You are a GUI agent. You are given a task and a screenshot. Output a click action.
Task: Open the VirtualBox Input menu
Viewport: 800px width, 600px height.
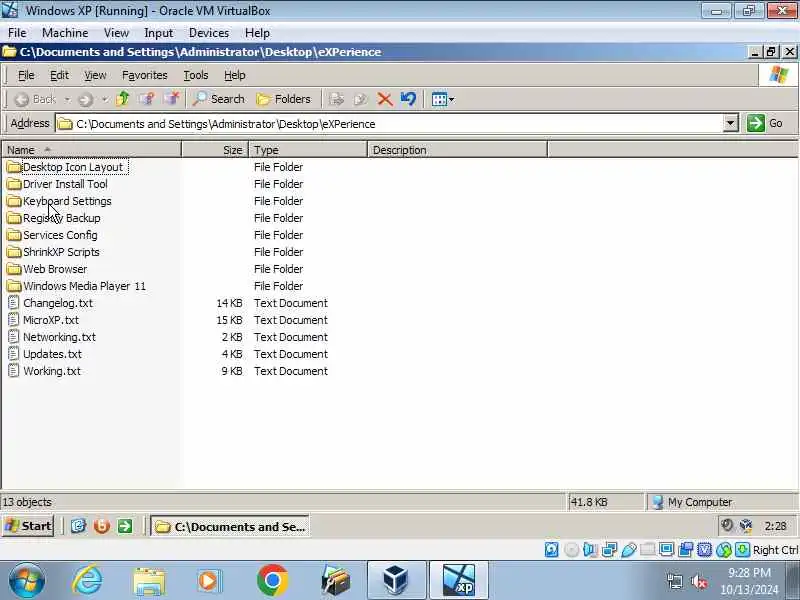tap(158, 33)
